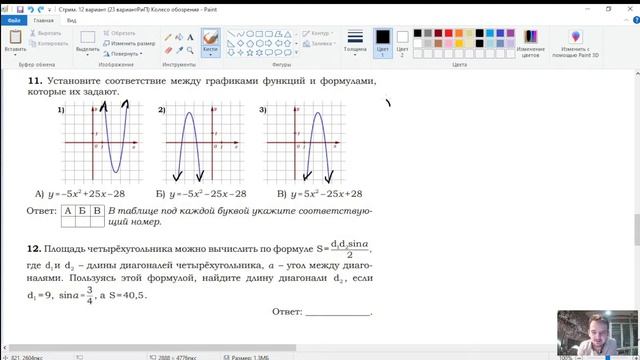Viewport: 640px width, 360px height.
Task: Switch to the Вид ribbon tab
Action: tap(71, 20)
